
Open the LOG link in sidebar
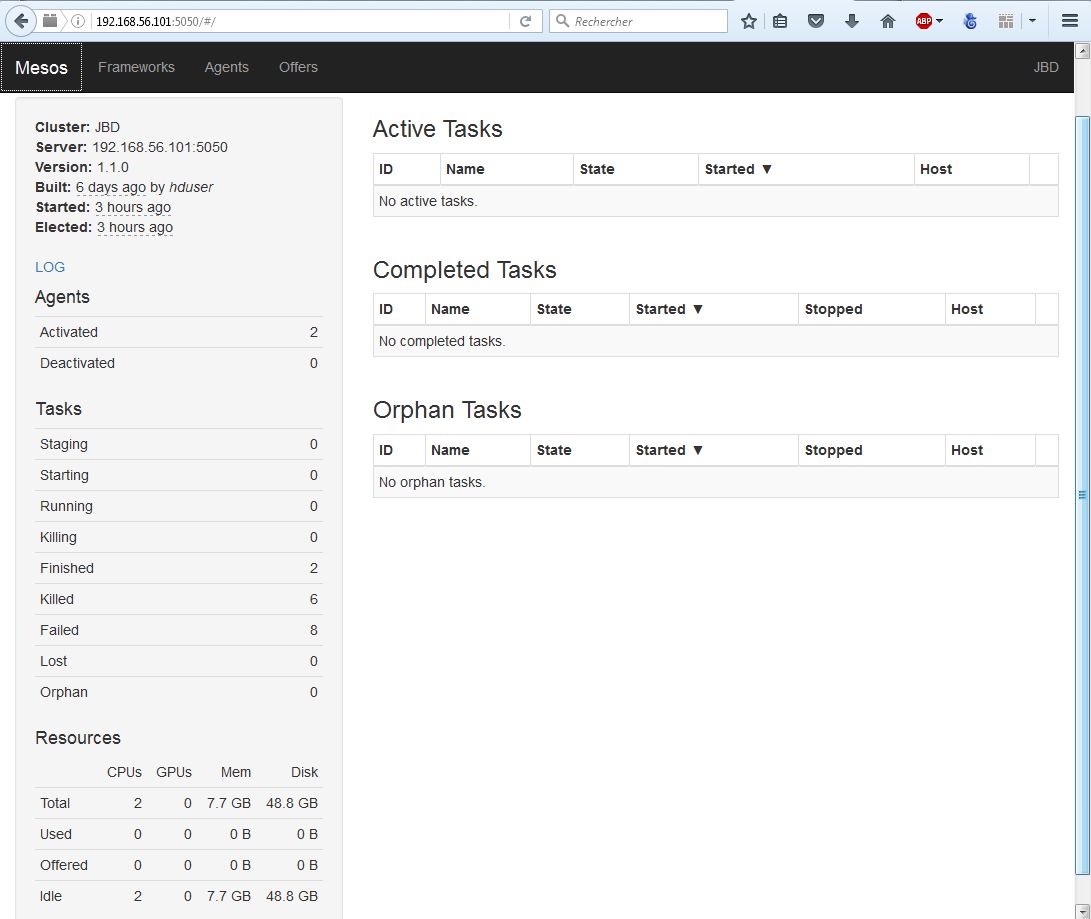click(50, 267)
